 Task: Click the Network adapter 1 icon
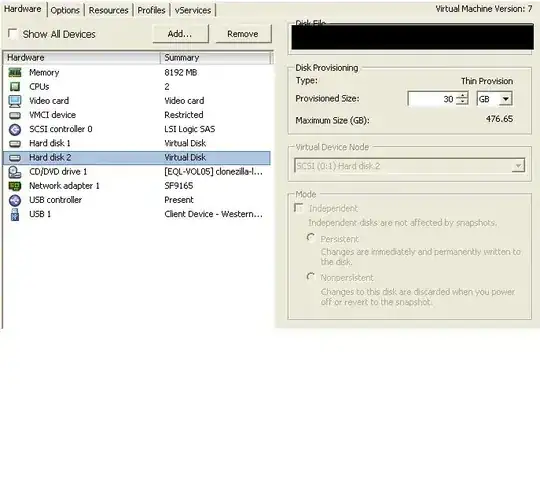[x=15, y=186]
